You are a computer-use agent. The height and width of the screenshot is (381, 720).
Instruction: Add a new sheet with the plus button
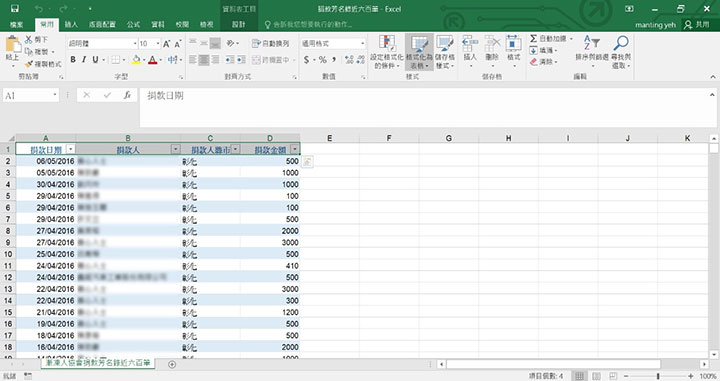pos(172,364)
